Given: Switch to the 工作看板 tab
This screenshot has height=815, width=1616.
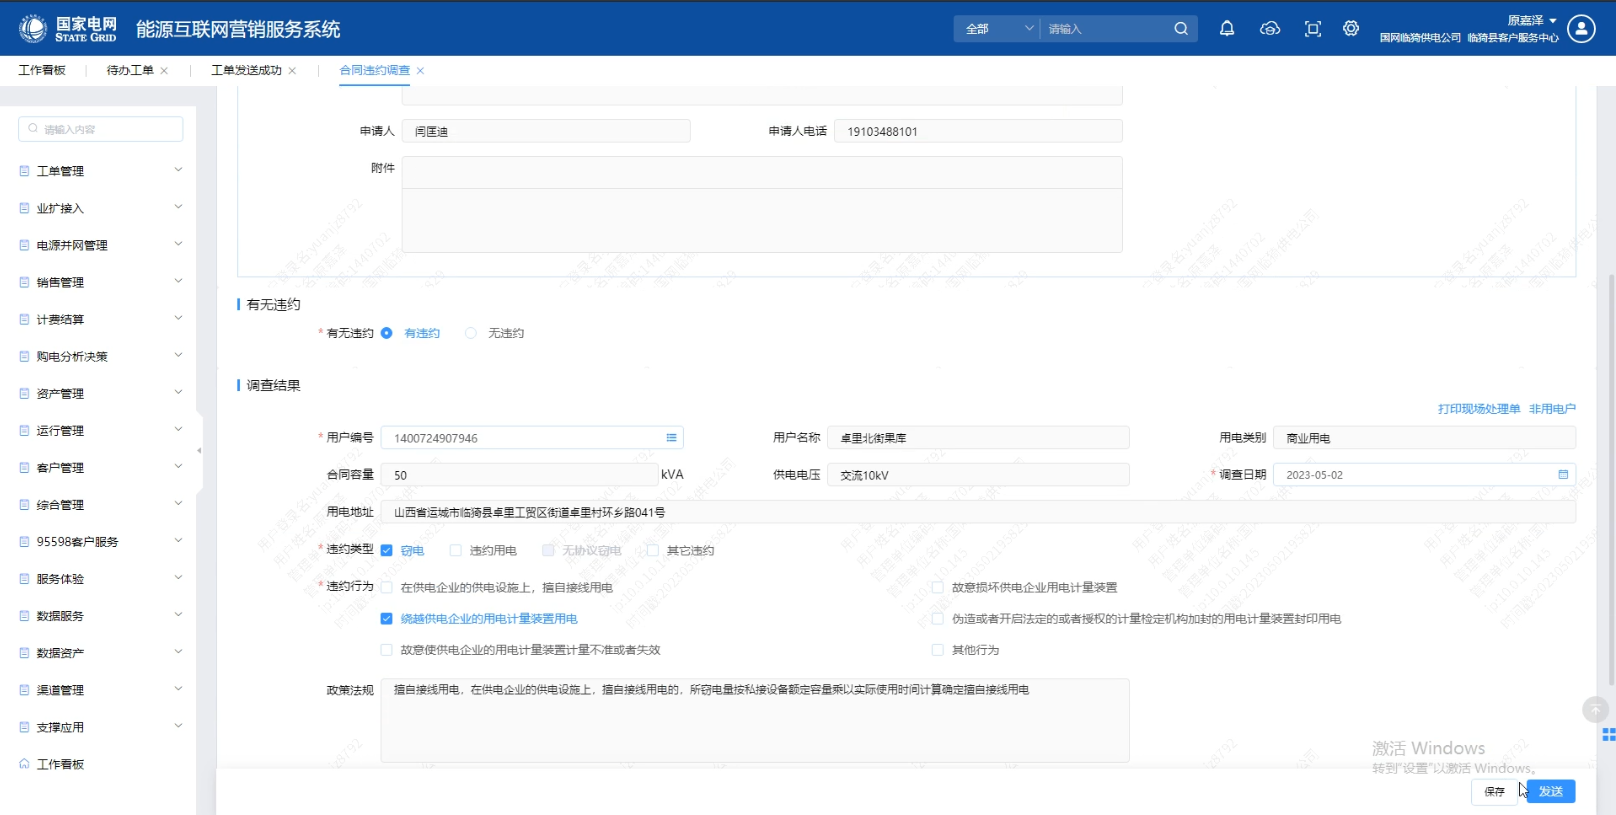Looking at the screenshot, I should 42,70.
